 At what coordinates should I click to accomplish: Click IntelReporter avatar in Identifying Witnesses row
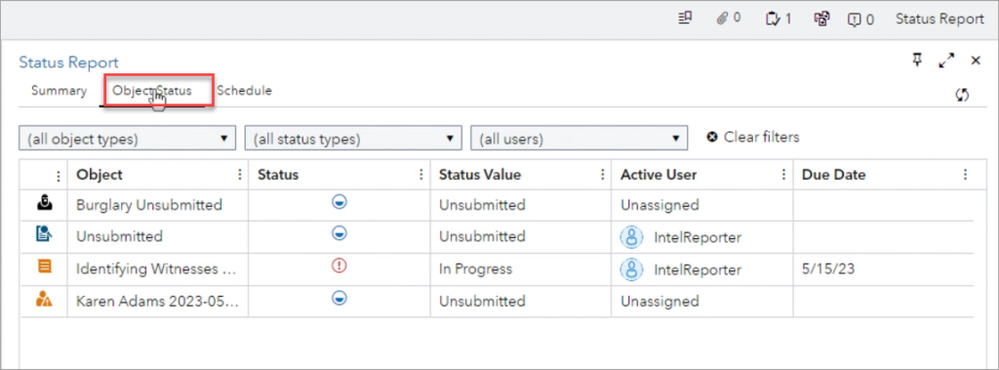click(x=632, y=269)
